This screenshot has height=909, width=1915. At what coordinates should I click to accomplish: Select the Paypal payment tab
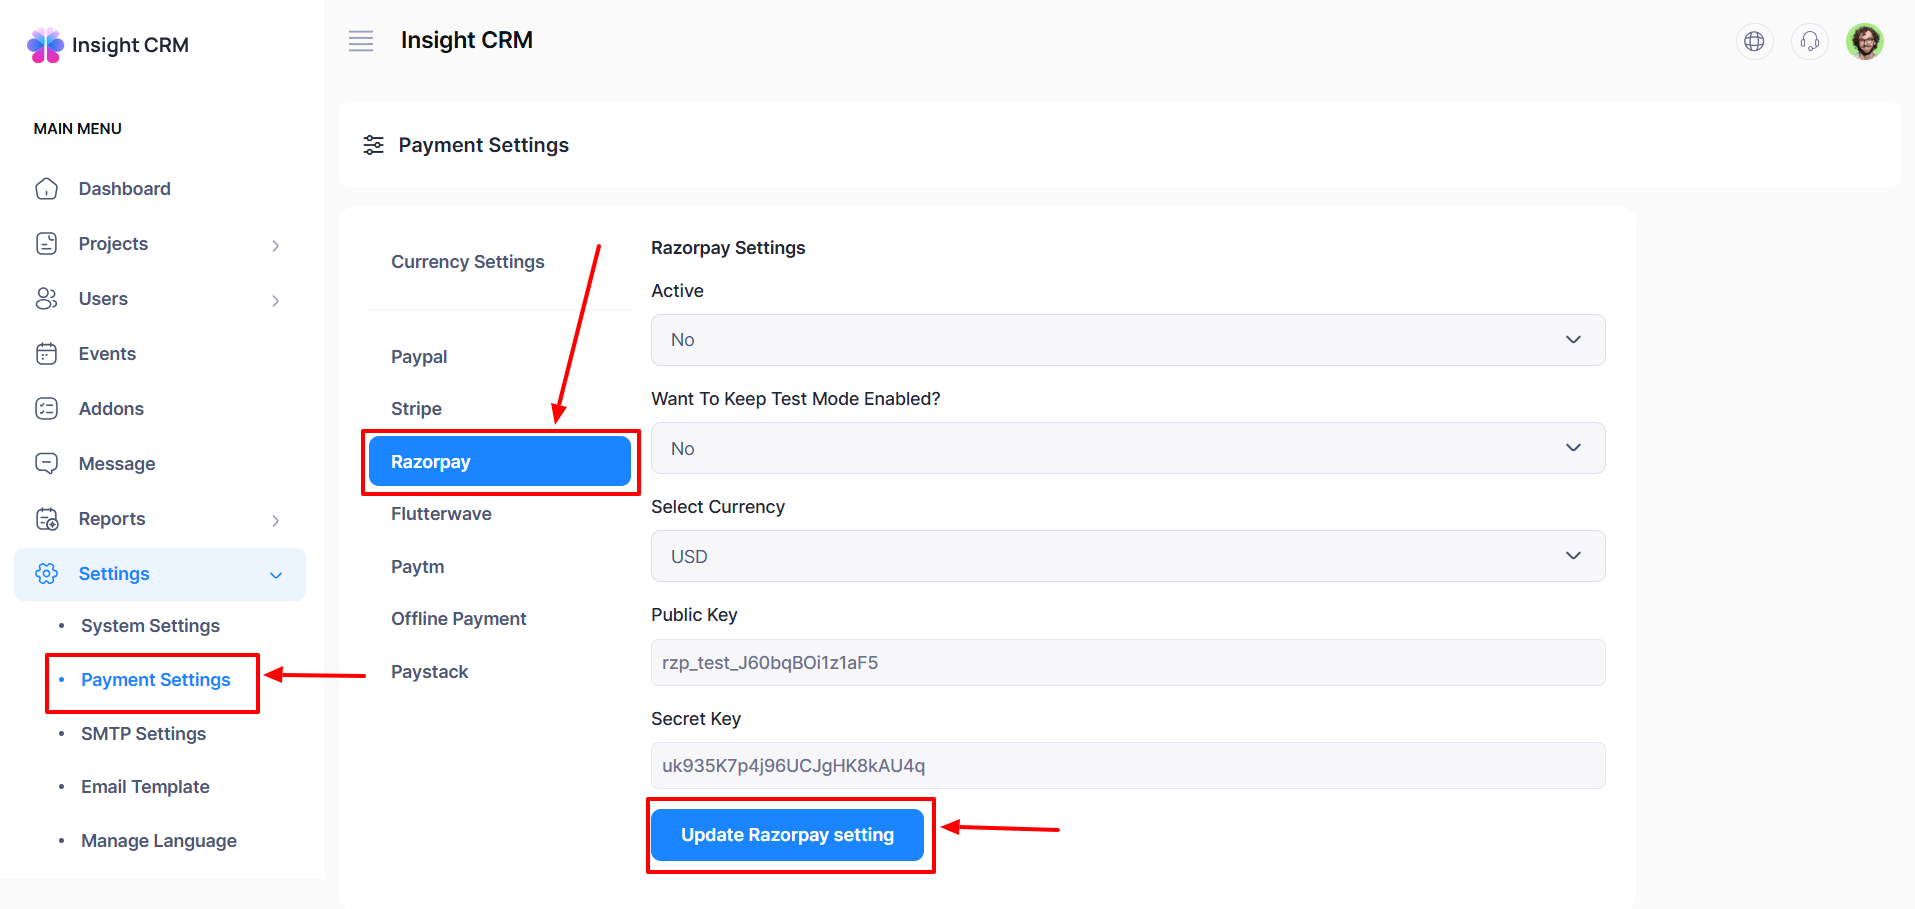click(x=419, y=357)
